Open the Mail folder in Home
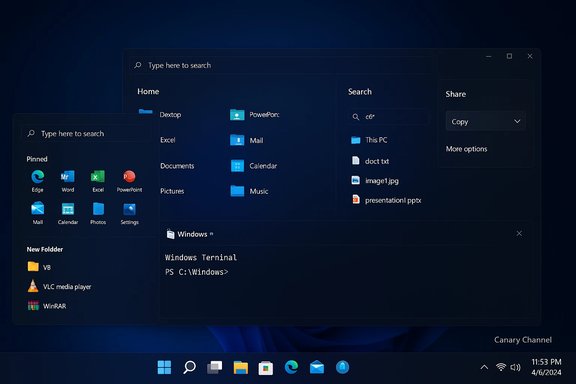 pos(246,140)
